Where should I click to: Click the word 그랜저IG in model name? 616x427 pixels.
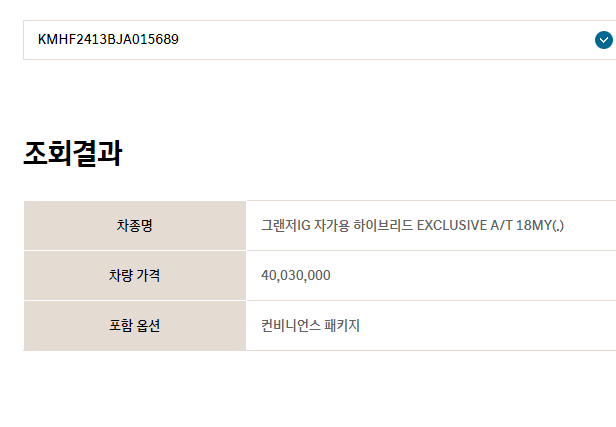tap(286, 225)
